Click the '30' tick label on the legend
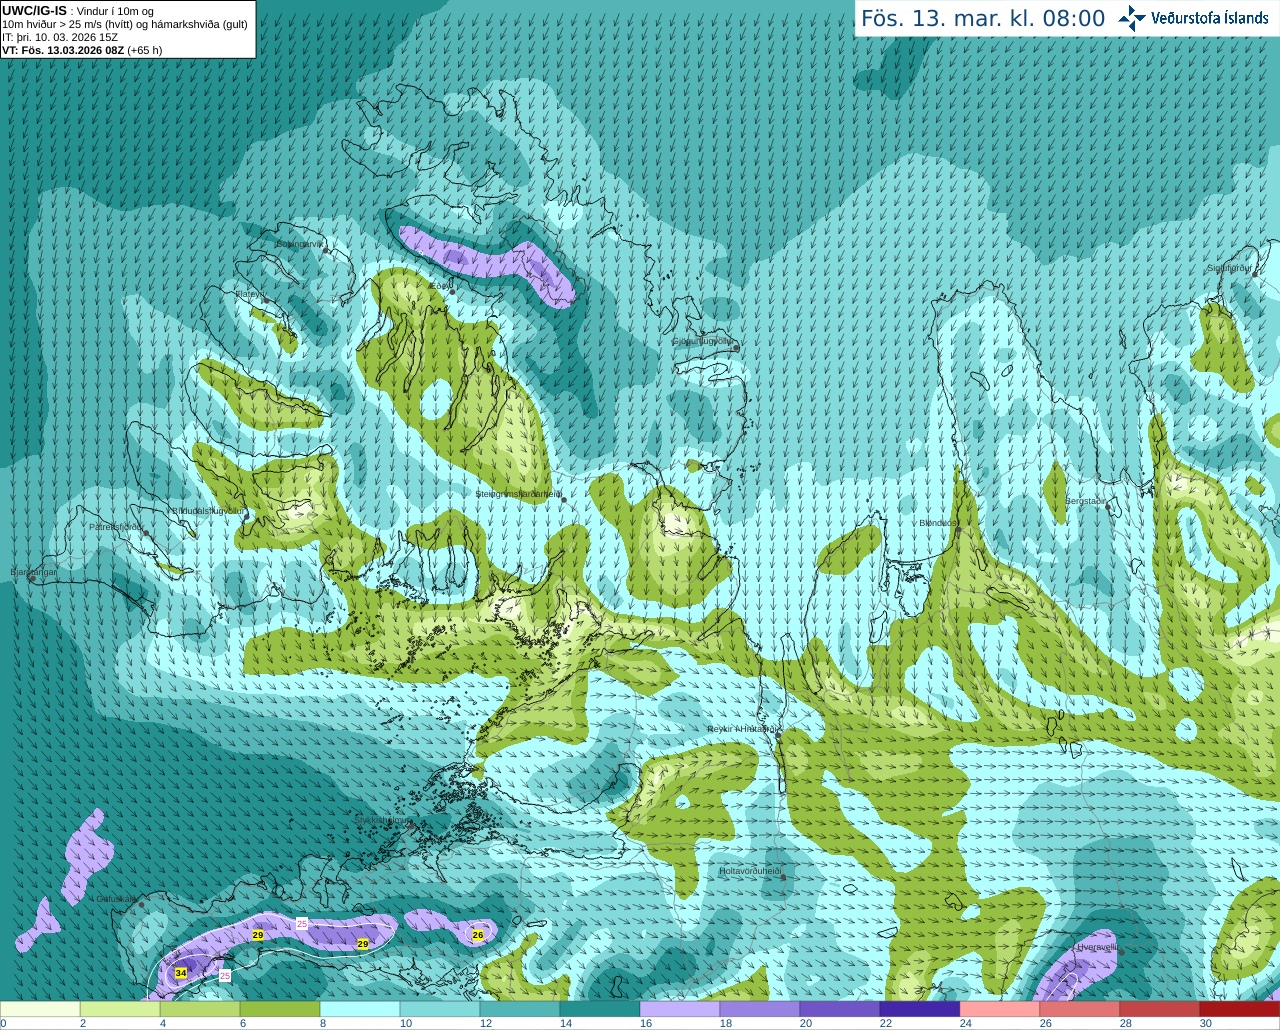Image resolution: width=1280 pixels, height=1030 pixels. [1206, 1023]
